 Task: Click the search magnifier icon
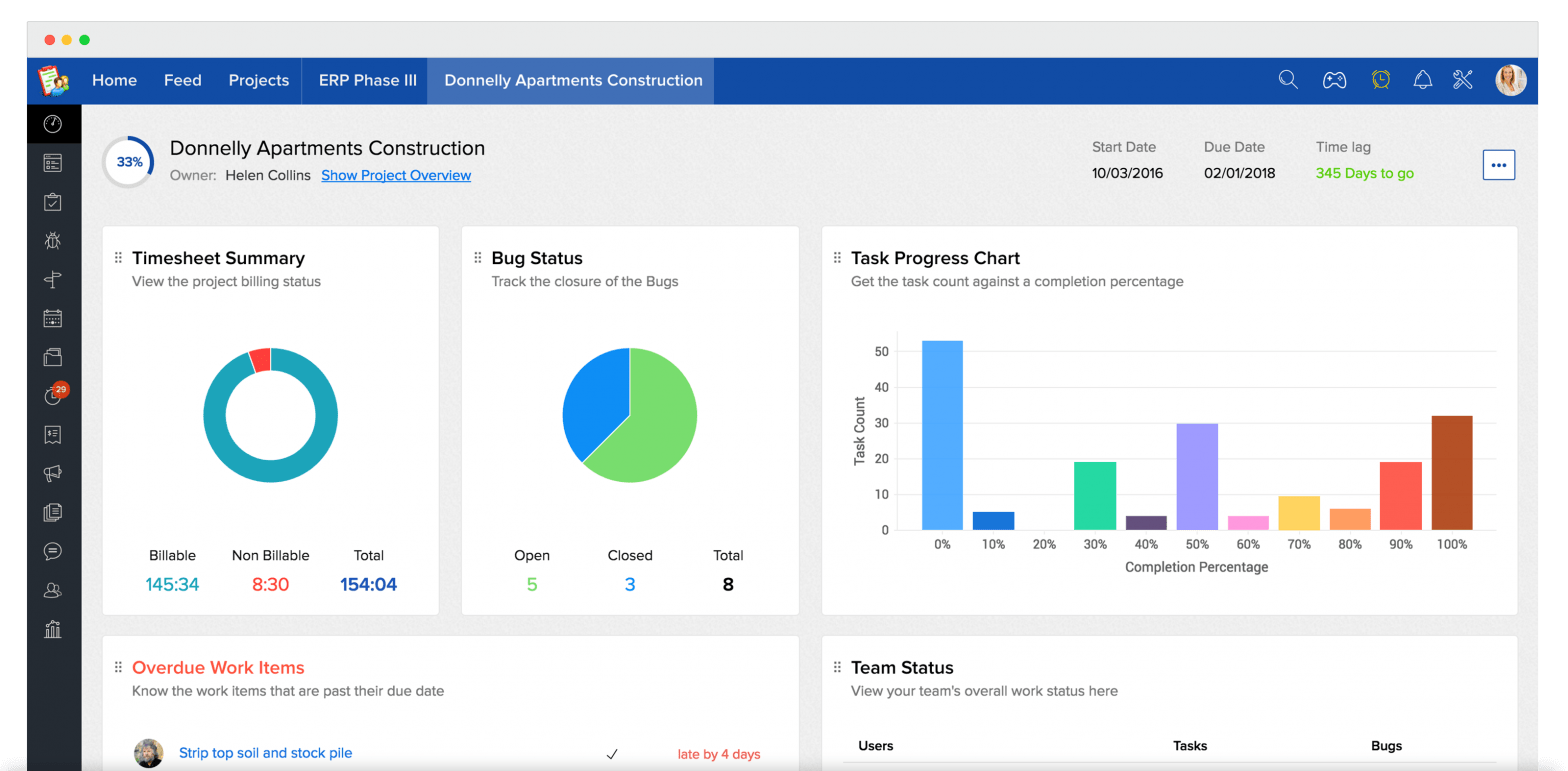point(1288,80)
